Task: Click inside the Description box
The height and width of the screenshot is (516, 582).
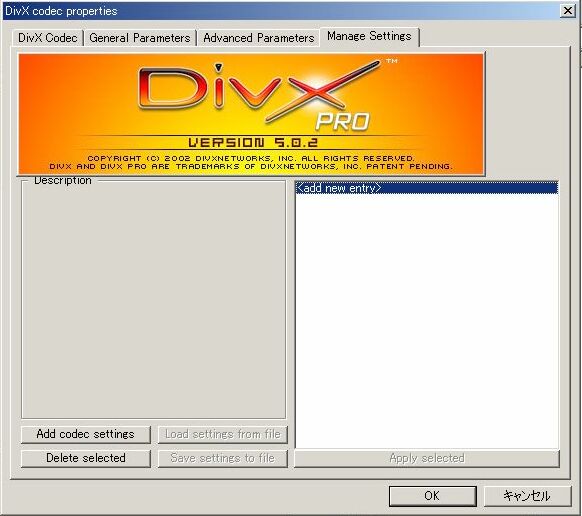Action: pyautogui.click(x=154, y=301)
